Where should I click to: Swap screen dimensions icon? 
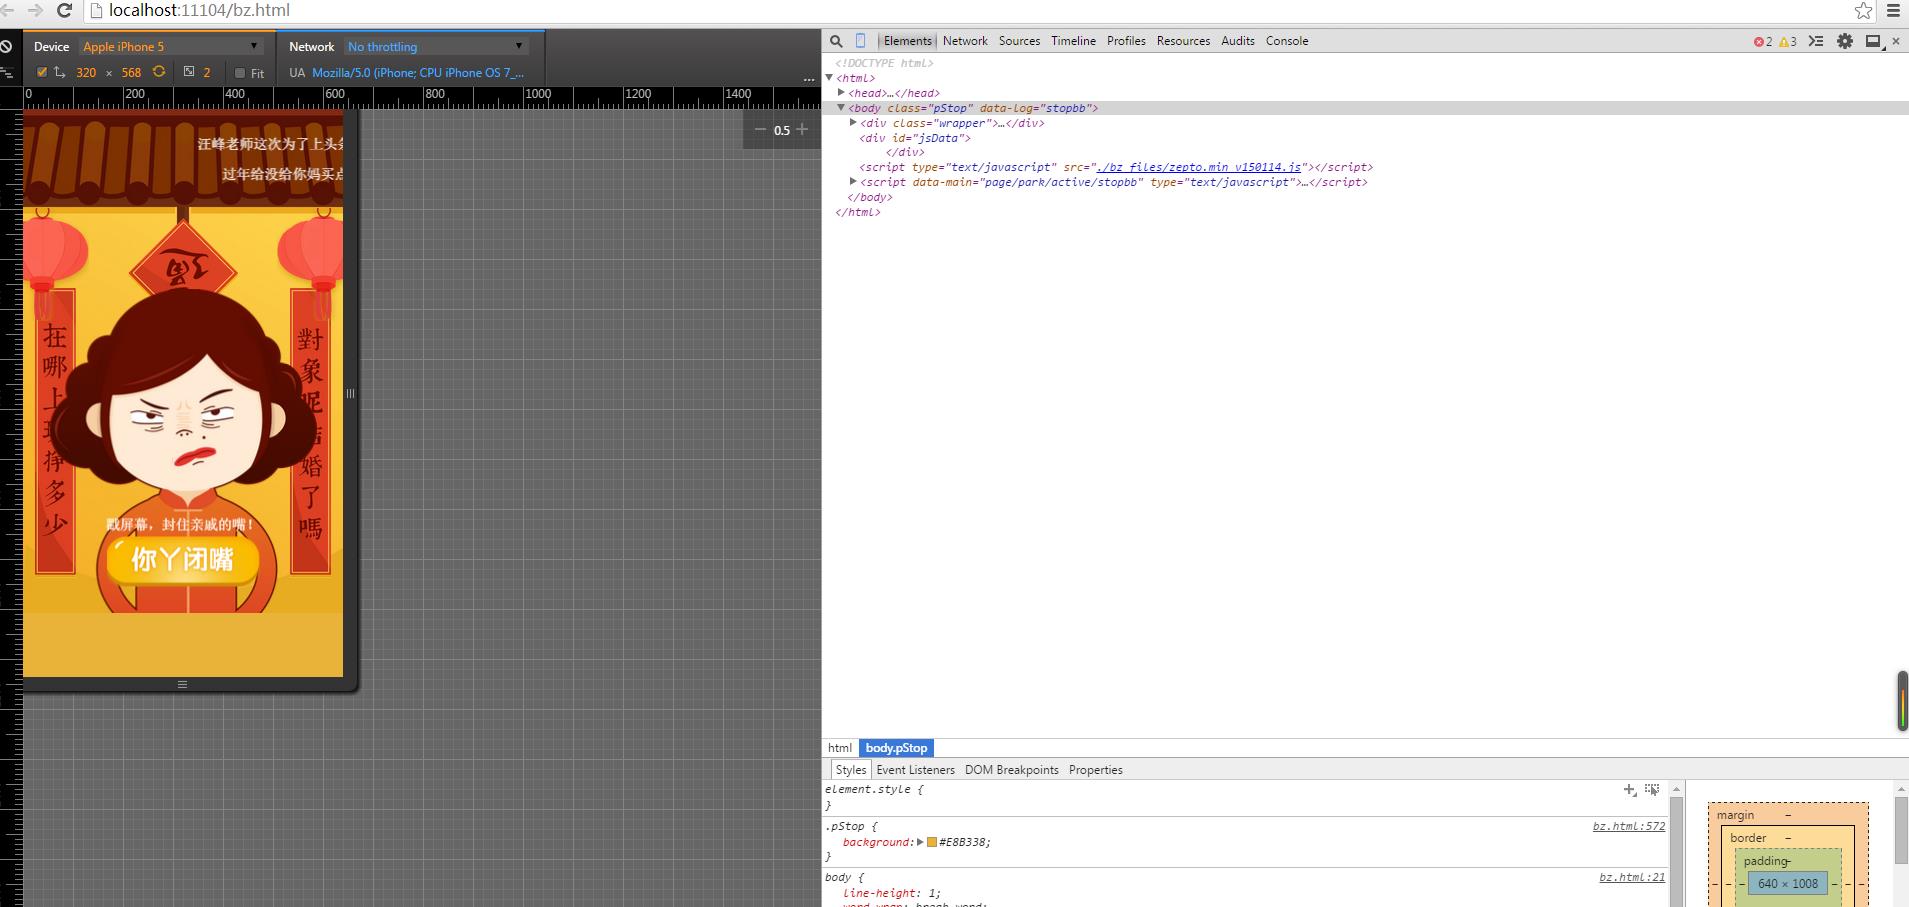click(60, 72)
